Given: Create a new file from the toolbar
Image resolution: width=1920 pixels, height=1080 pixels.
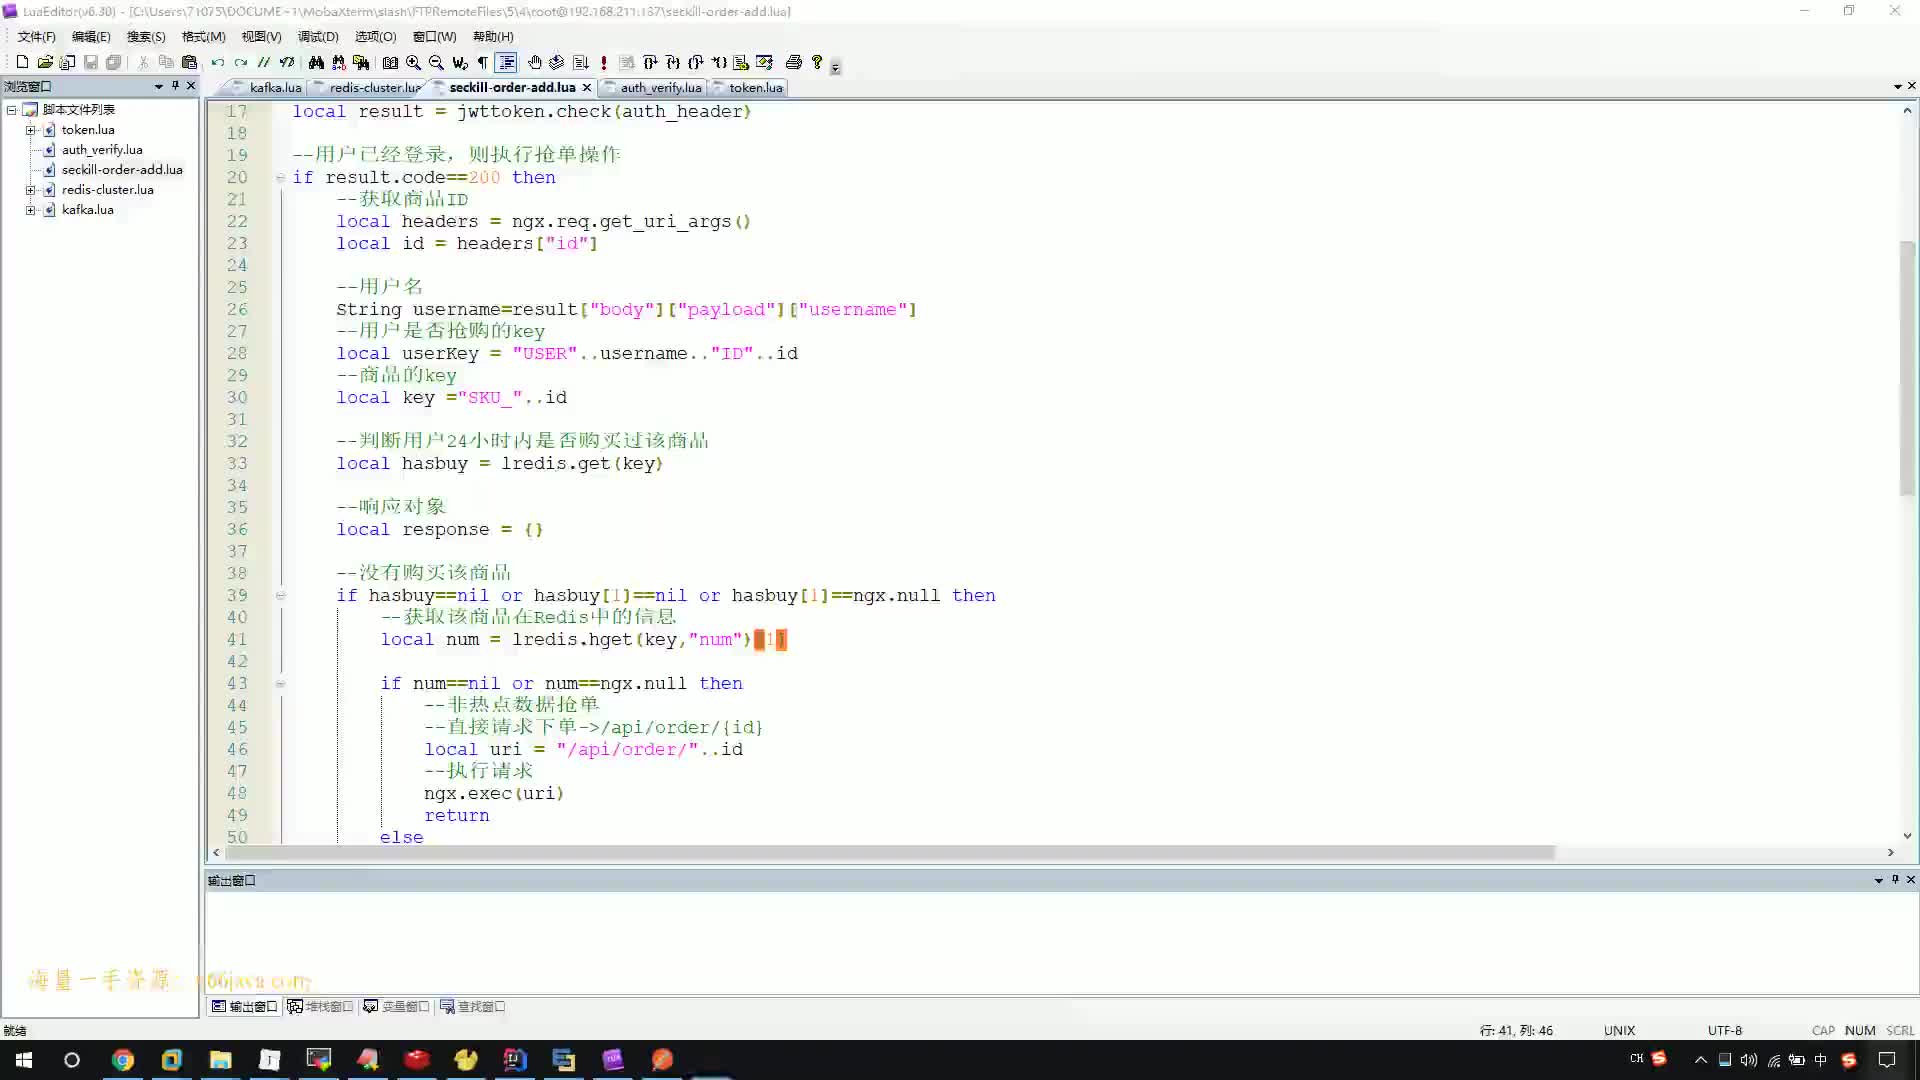Looking at the screenshot, I should click(22, 62).
